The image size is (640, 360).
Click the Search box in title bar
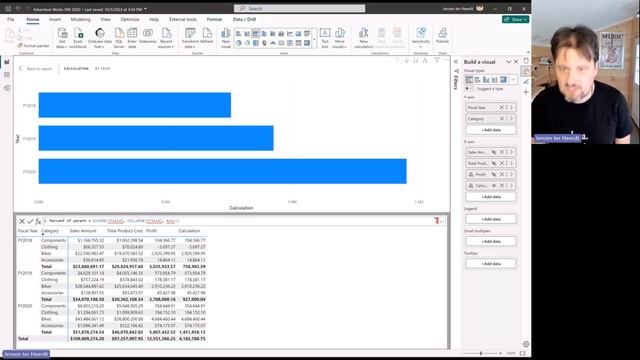pyautogui.click(x=300, y=8)
